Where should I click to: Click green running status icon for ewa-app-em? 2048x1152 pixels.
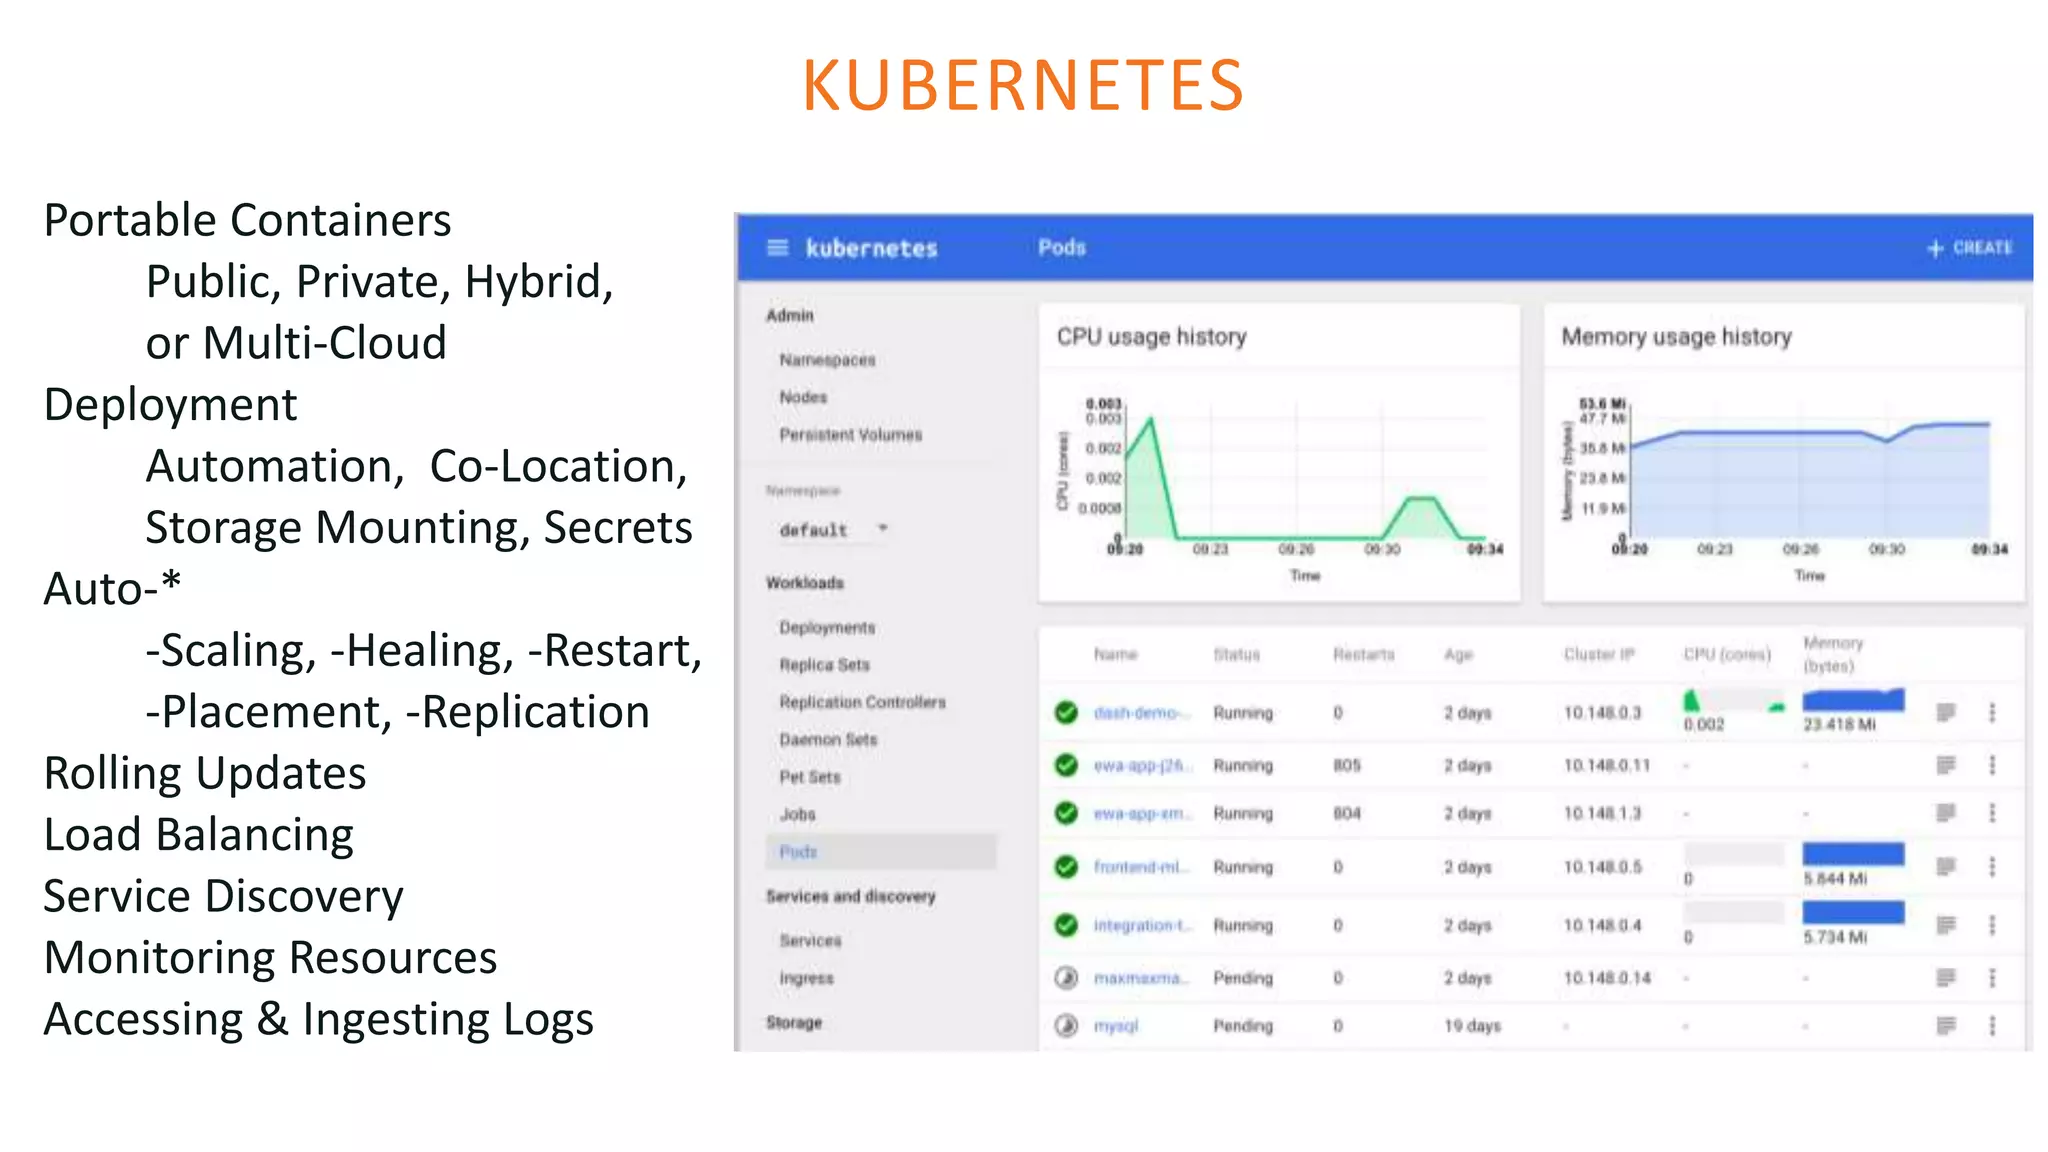click(x=1066, y=813)
